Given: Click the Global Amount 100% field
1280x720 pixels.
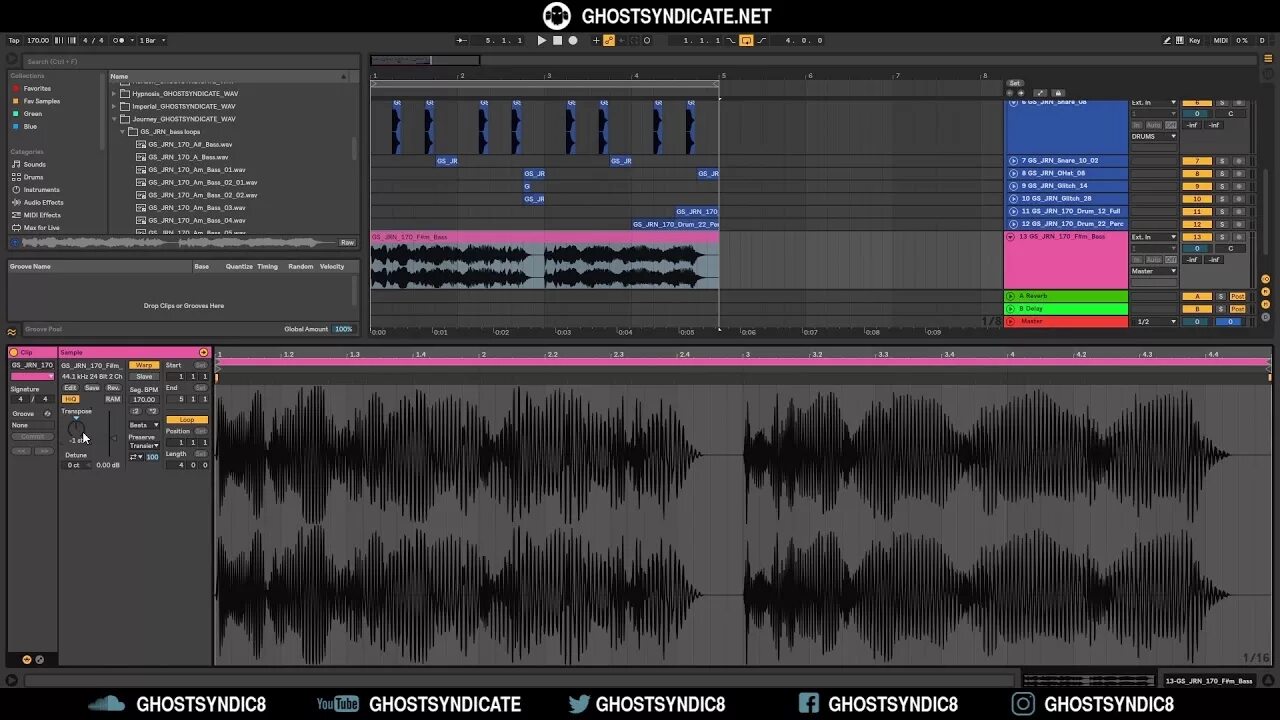Looking at the screenshot, I should coord(343,329).
